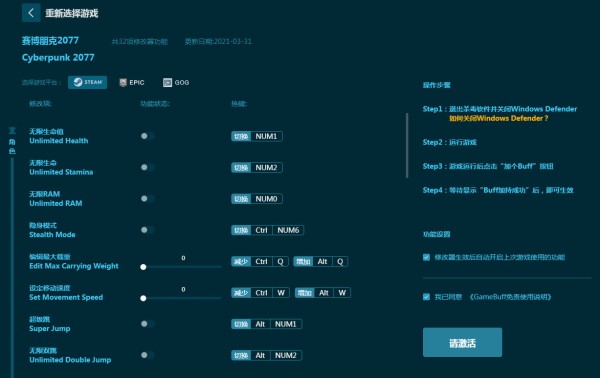Toggle Unlimited Health on

click(147, 136)
